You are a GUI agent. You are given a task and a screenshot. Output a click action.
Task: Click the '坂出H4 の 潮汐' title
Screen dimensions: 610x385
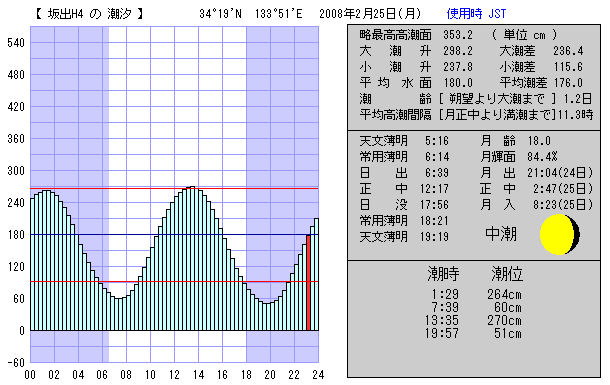click(89, 14)
